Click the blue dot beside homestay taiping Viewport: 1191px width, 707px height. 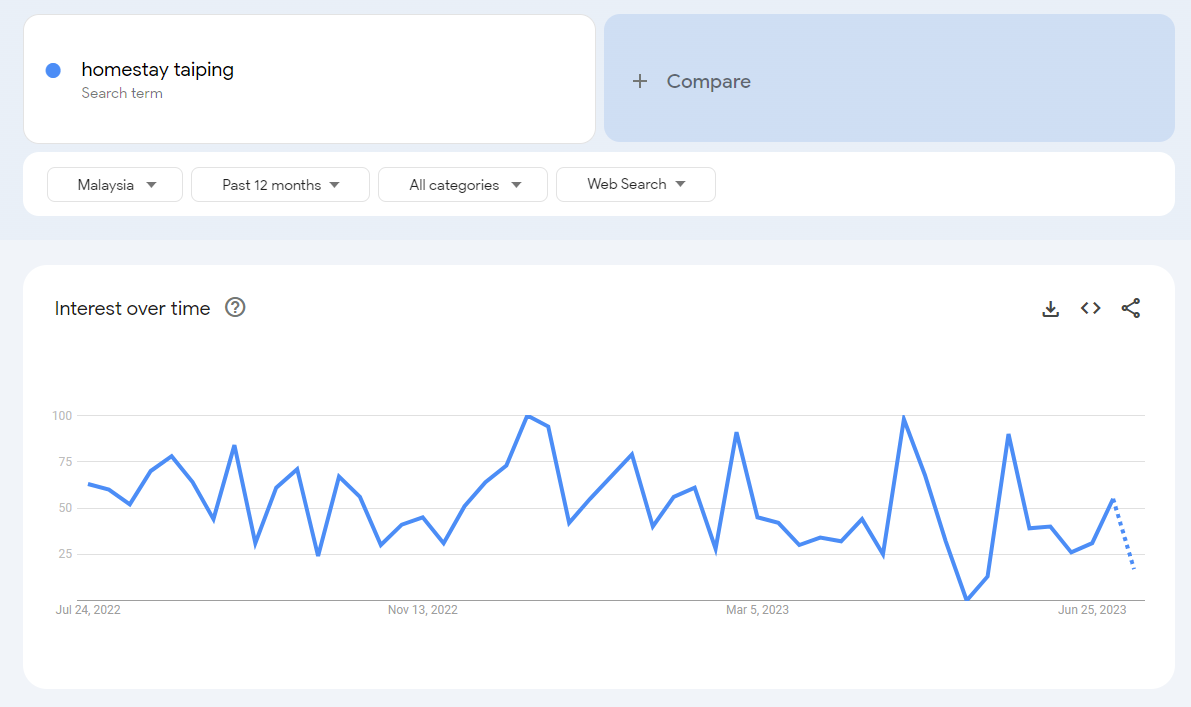click(54, 70)
